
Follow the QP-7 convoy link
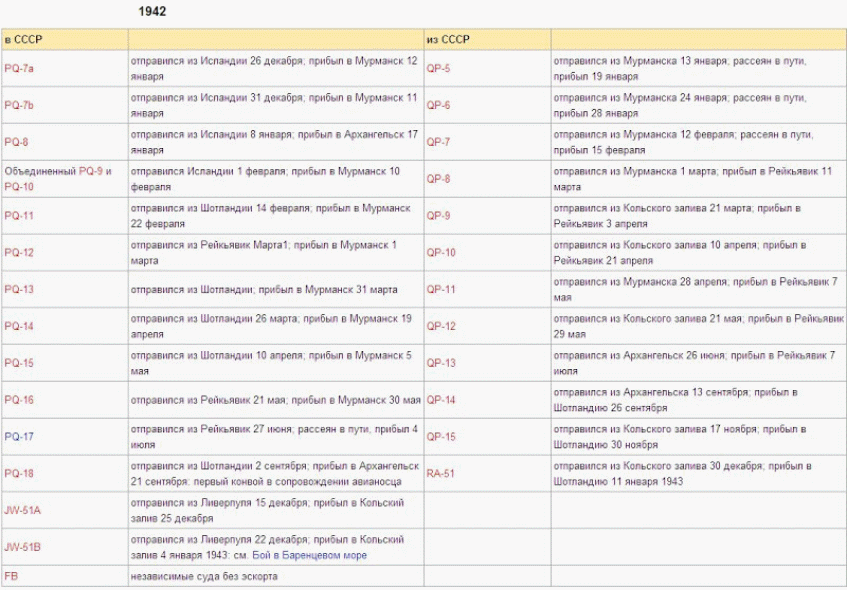pos(438,142)
